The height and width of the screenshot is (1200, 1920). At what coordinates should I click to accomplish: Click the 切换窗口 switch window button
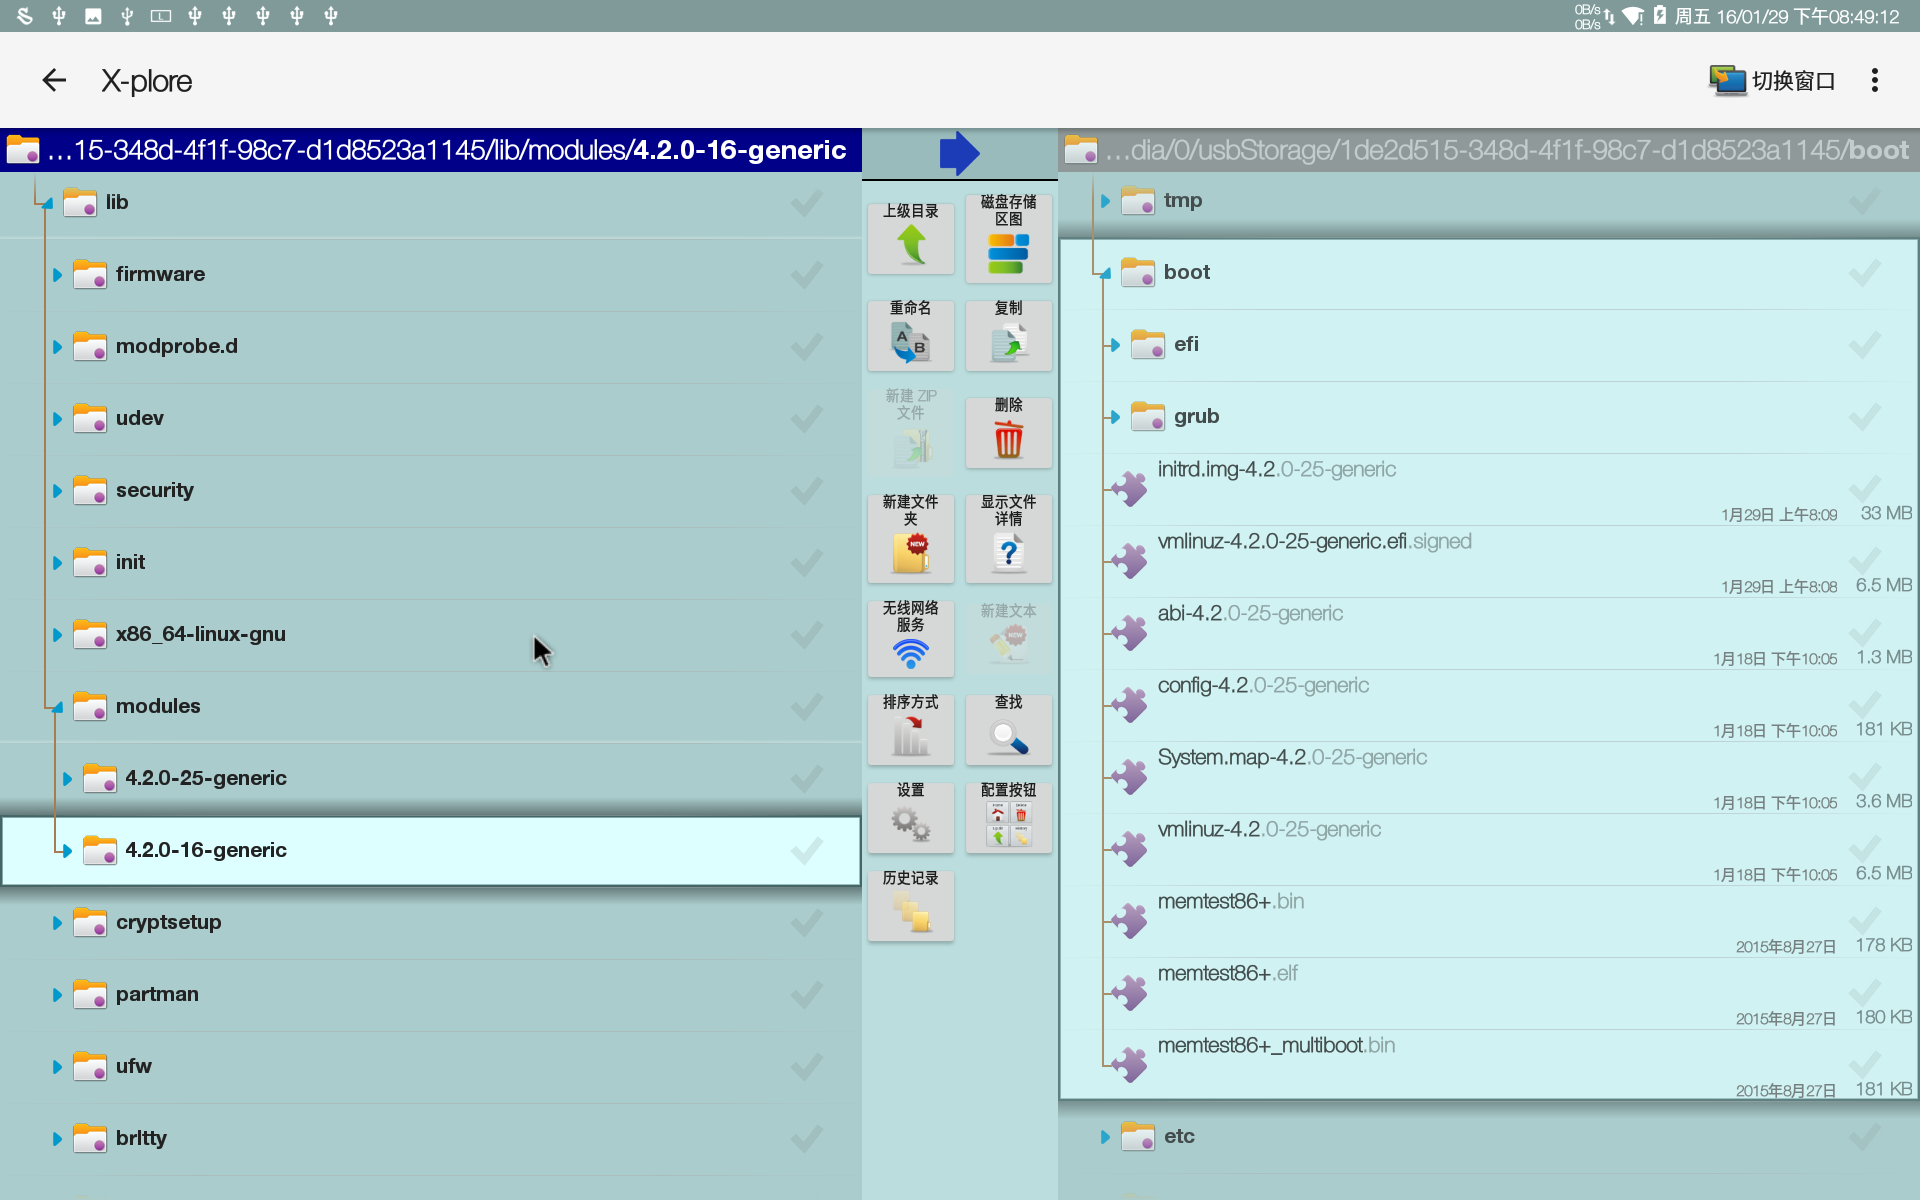1772,80
